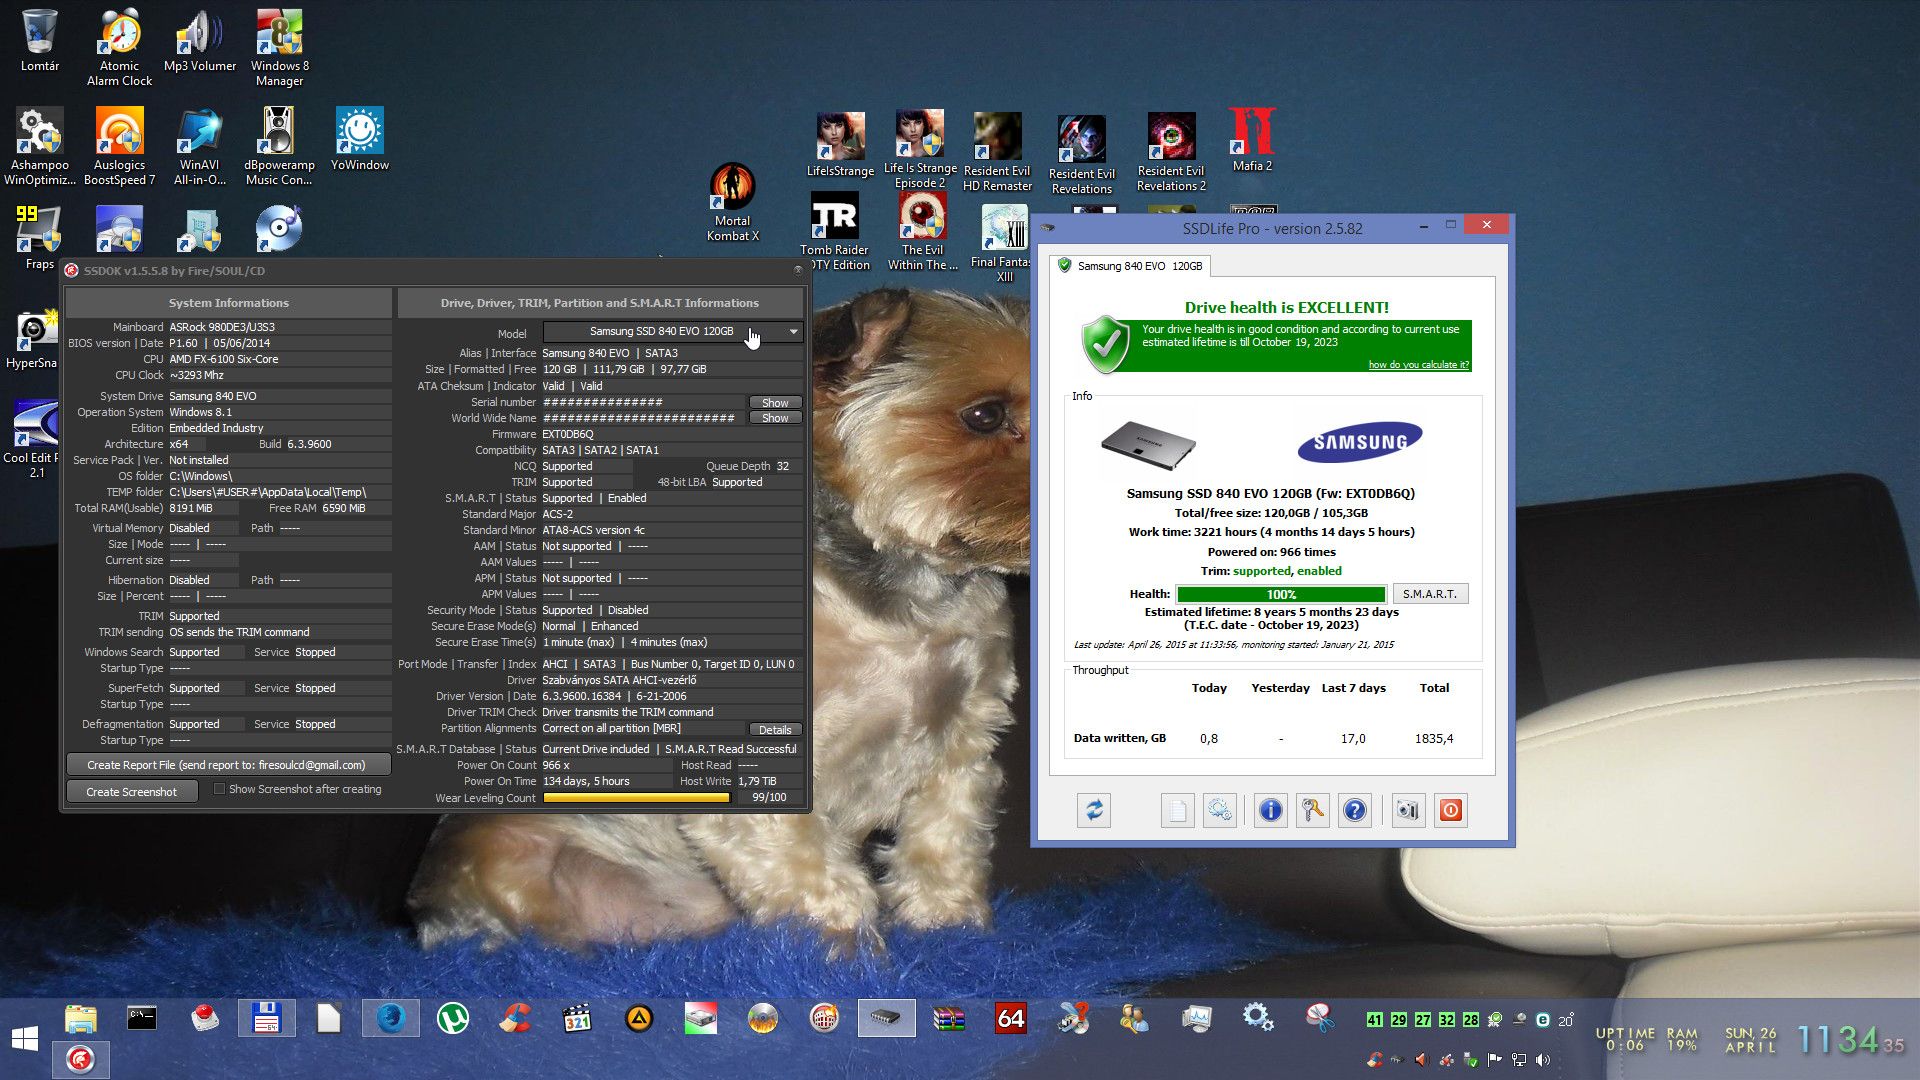The height and width of the screenshot is (1080, 1920).
Task: Open the system tray speaker volume icon
Action: [1543, 1059]
